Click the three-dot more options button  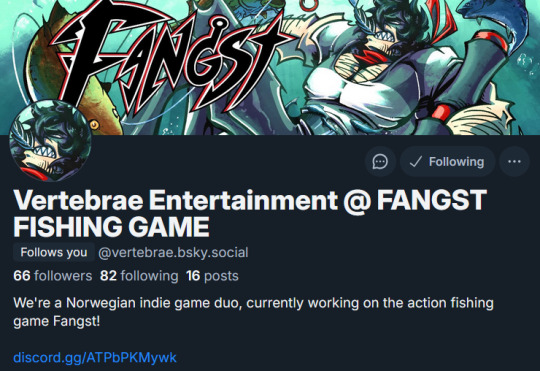pyautogui.click(x=514, y=162)
